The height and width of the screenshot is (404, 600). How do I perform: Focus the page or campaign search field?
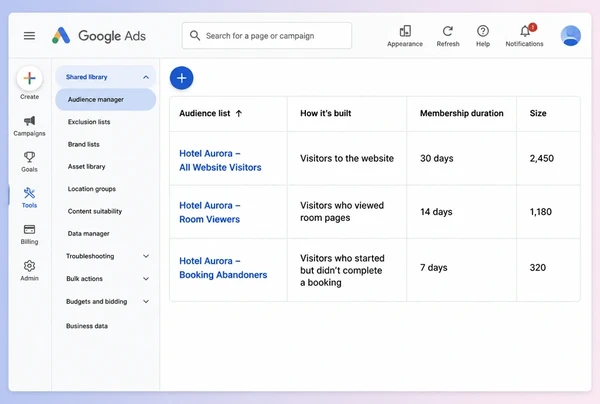[x=267, y=36]
